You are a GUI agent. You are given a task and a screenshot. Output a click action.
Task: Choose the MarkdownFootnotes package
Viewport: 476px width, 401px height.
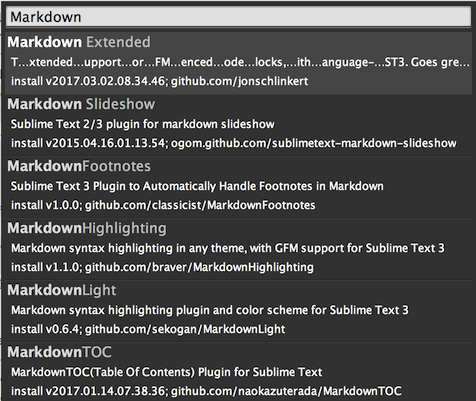click(239, 186)
